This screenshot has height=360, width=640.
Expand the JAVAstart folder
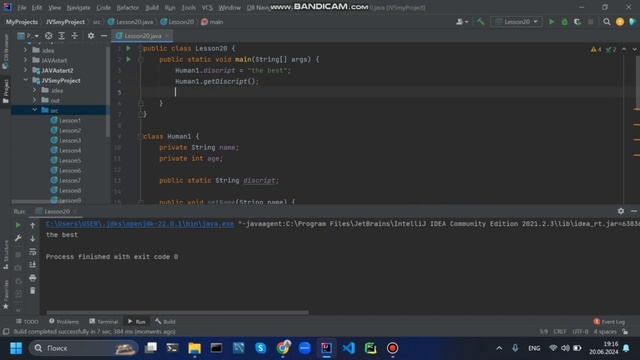point(25,60)
